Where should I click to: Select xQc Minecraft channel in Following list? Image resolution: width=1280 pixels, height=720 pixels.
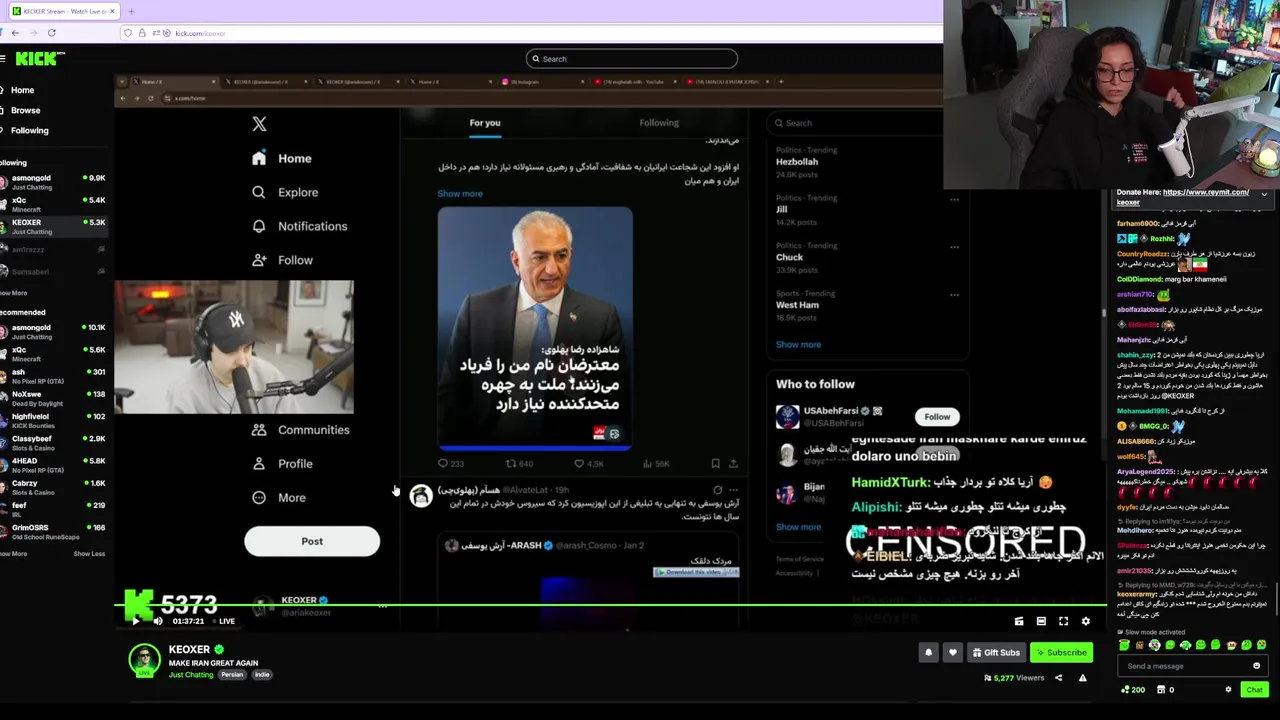point(53,204)
